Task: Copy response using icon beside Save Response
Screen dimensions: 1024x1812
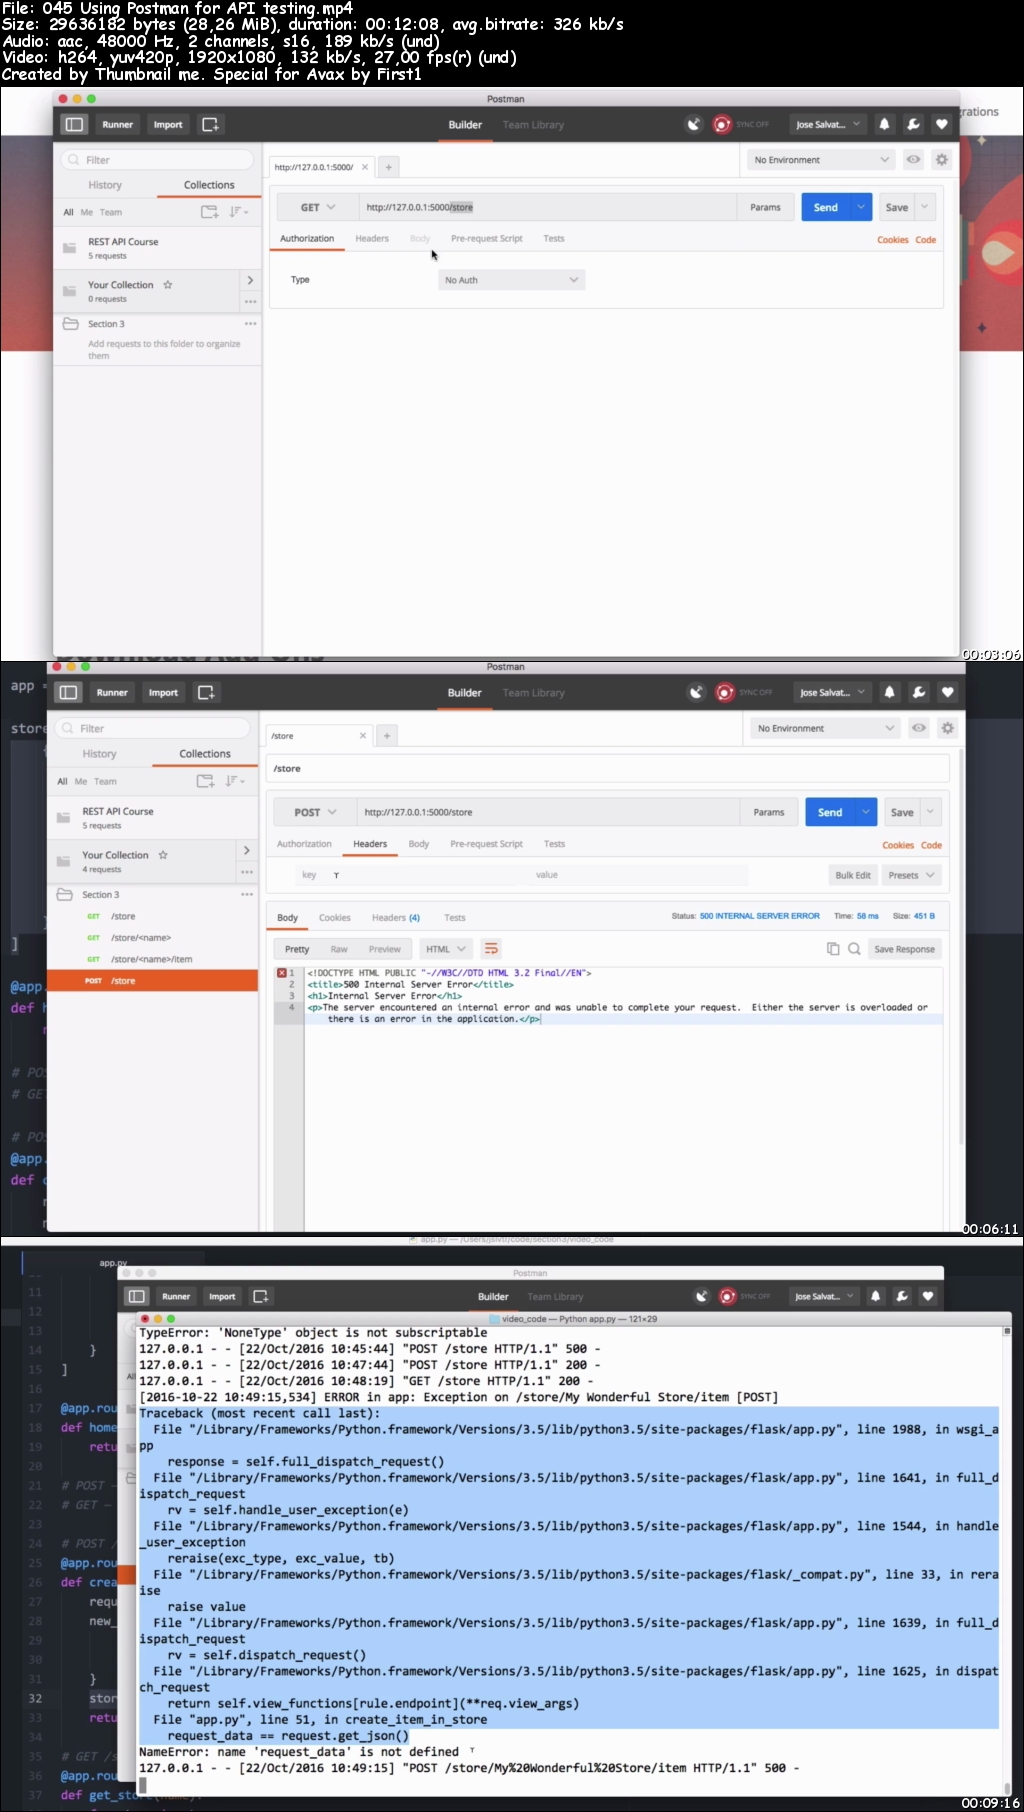Action: tap(833, 949)
